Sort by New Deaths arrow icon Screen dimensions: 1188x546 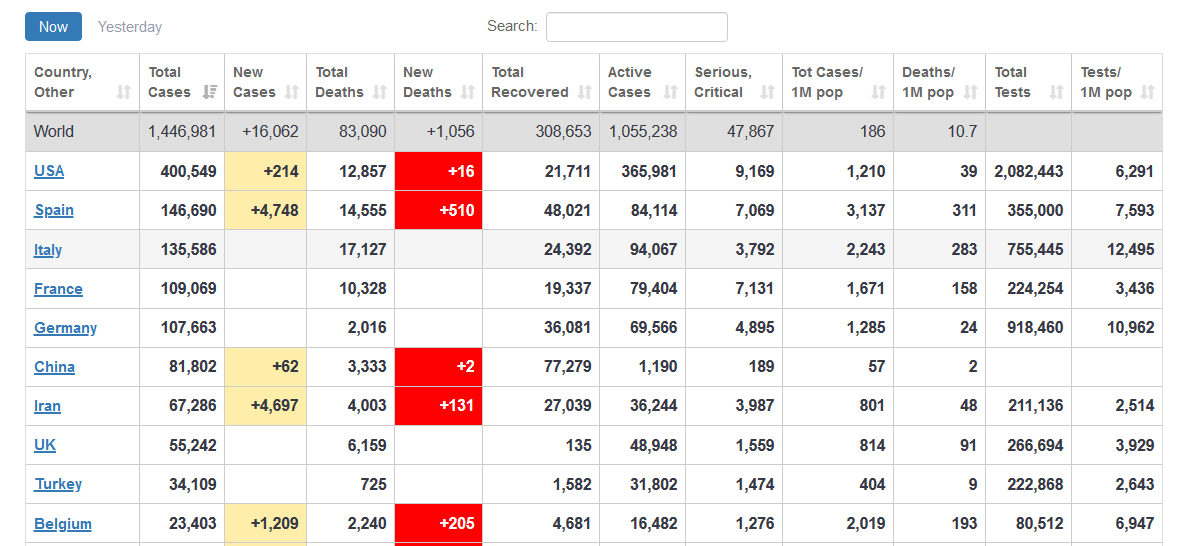coord(468,92)
